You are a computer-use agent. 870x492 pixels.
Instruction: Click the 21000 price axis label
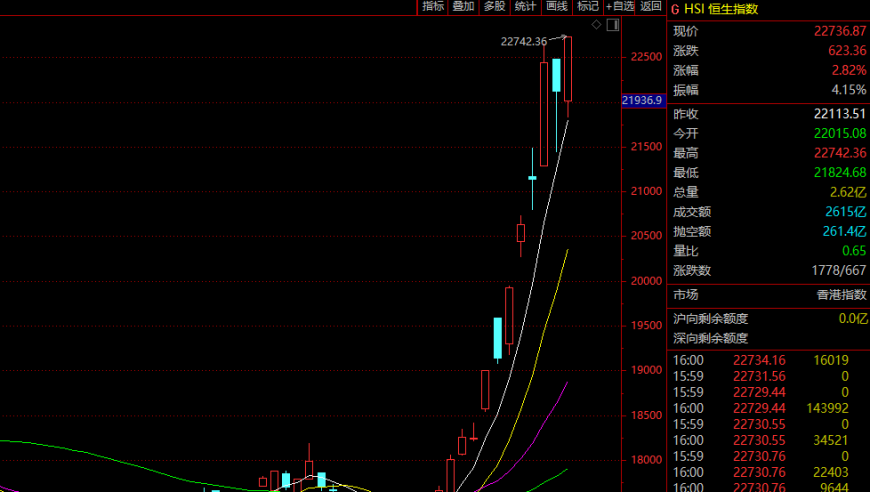pos(646,191)
